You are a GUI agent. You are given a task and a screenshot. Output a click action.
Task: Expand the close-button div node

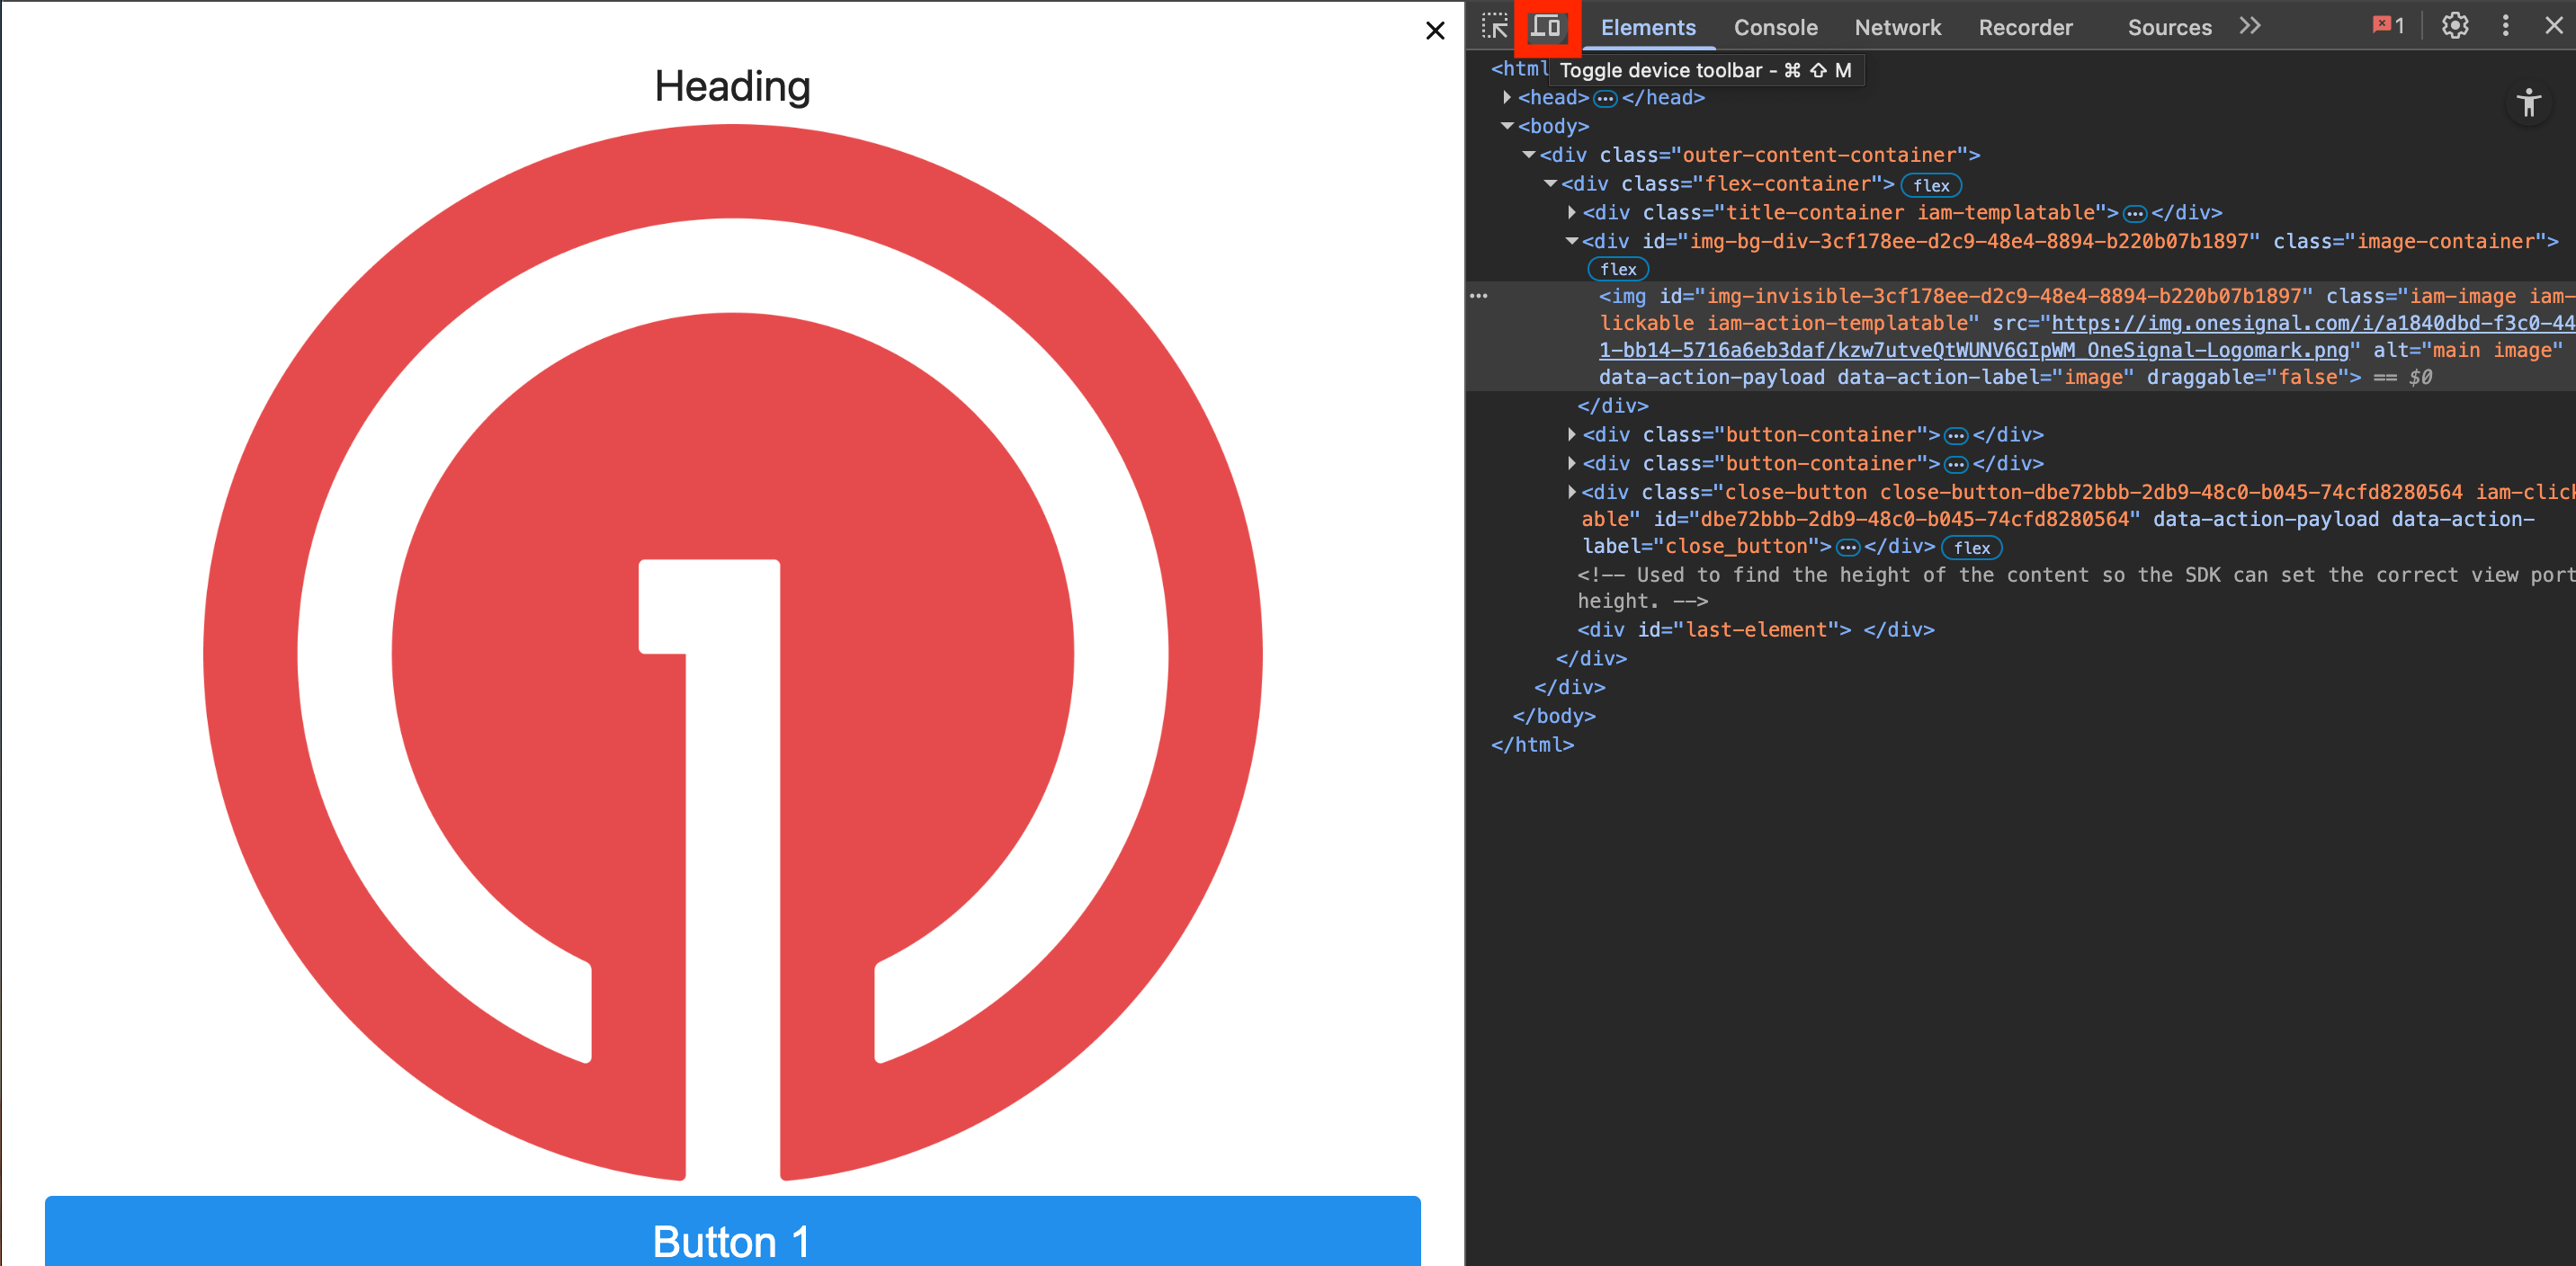pyautogui.click(x=1571, y=492)
